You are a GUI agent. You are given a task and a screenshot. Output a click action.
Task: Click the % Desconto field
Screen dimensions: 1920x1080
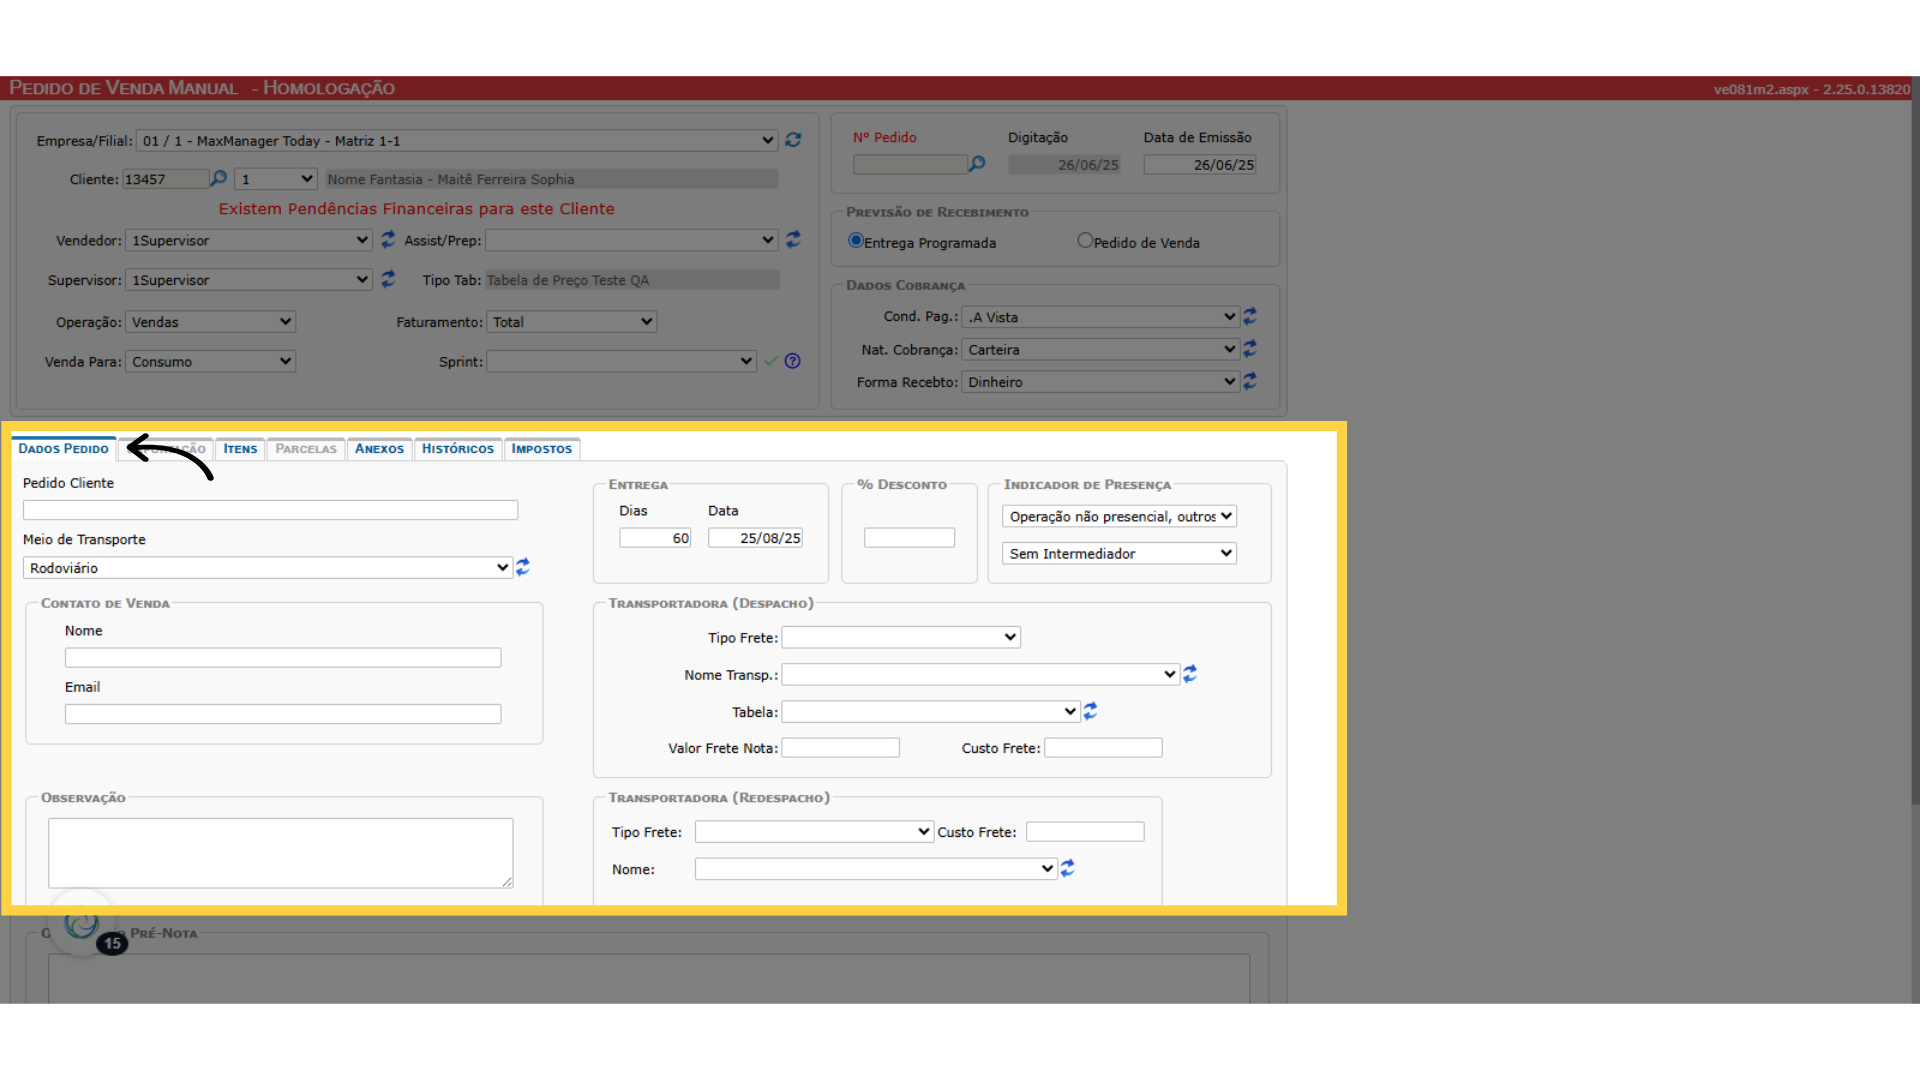click(x=909, y=538)
